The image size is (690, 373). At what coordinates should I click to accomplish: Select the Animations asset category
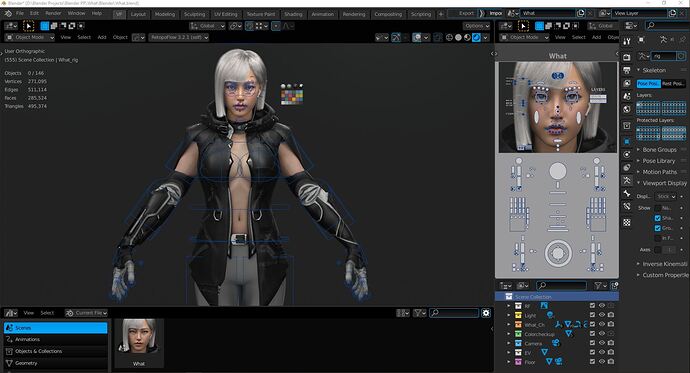click(x=55, y=340)
